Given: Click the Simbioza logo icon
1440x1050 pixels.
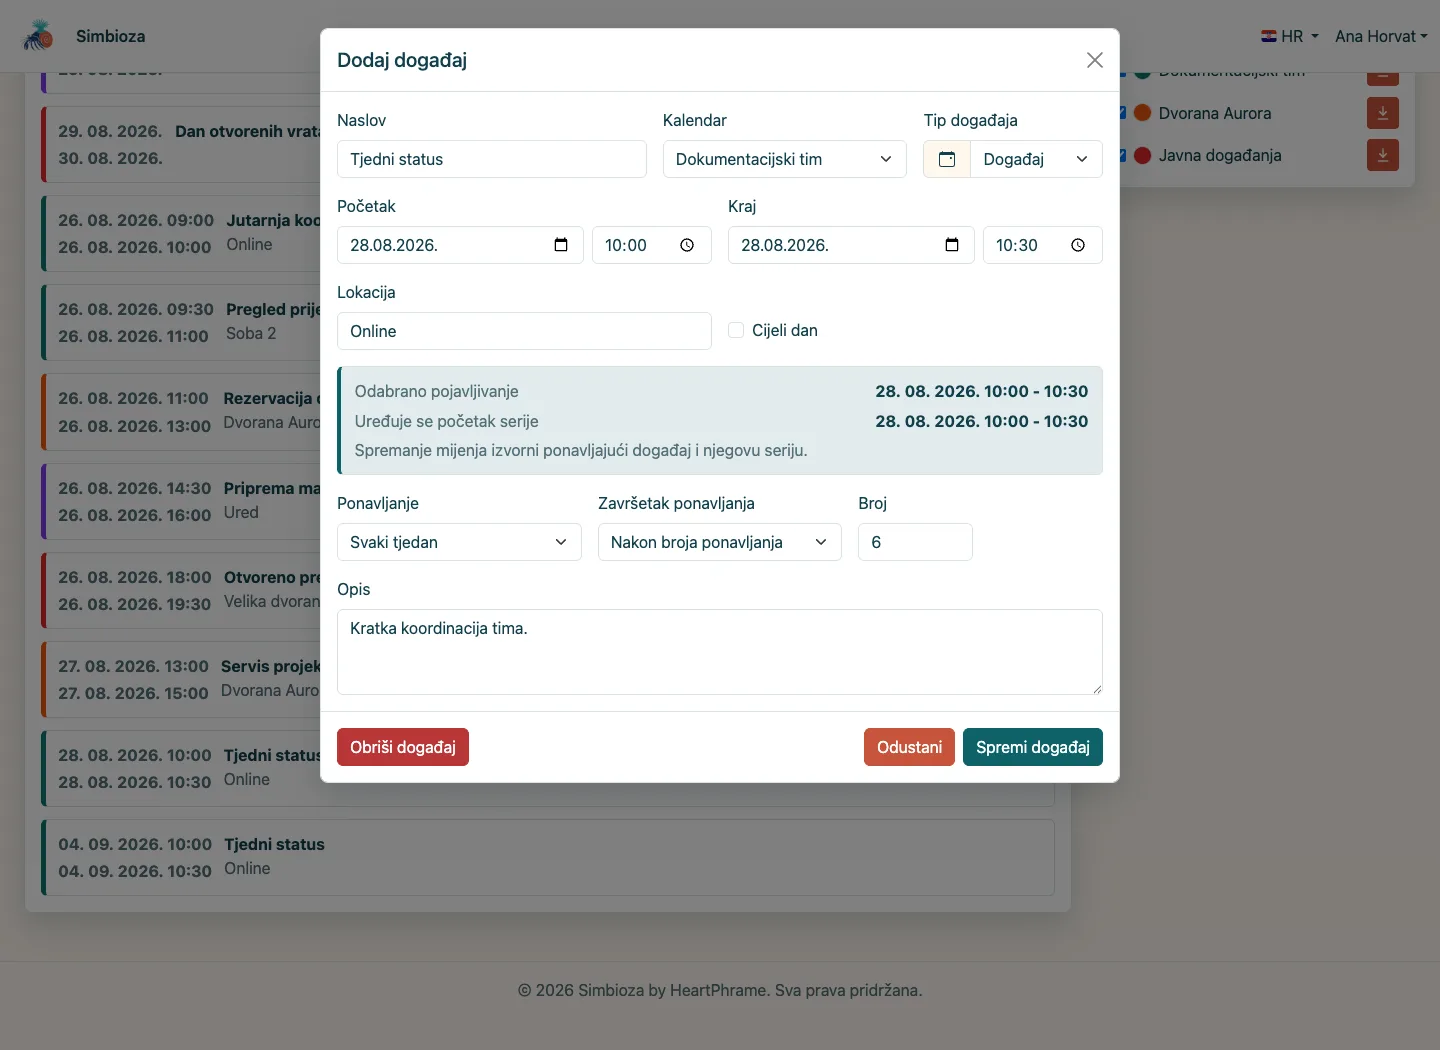Looking at the screenshot, I should 38,36.
